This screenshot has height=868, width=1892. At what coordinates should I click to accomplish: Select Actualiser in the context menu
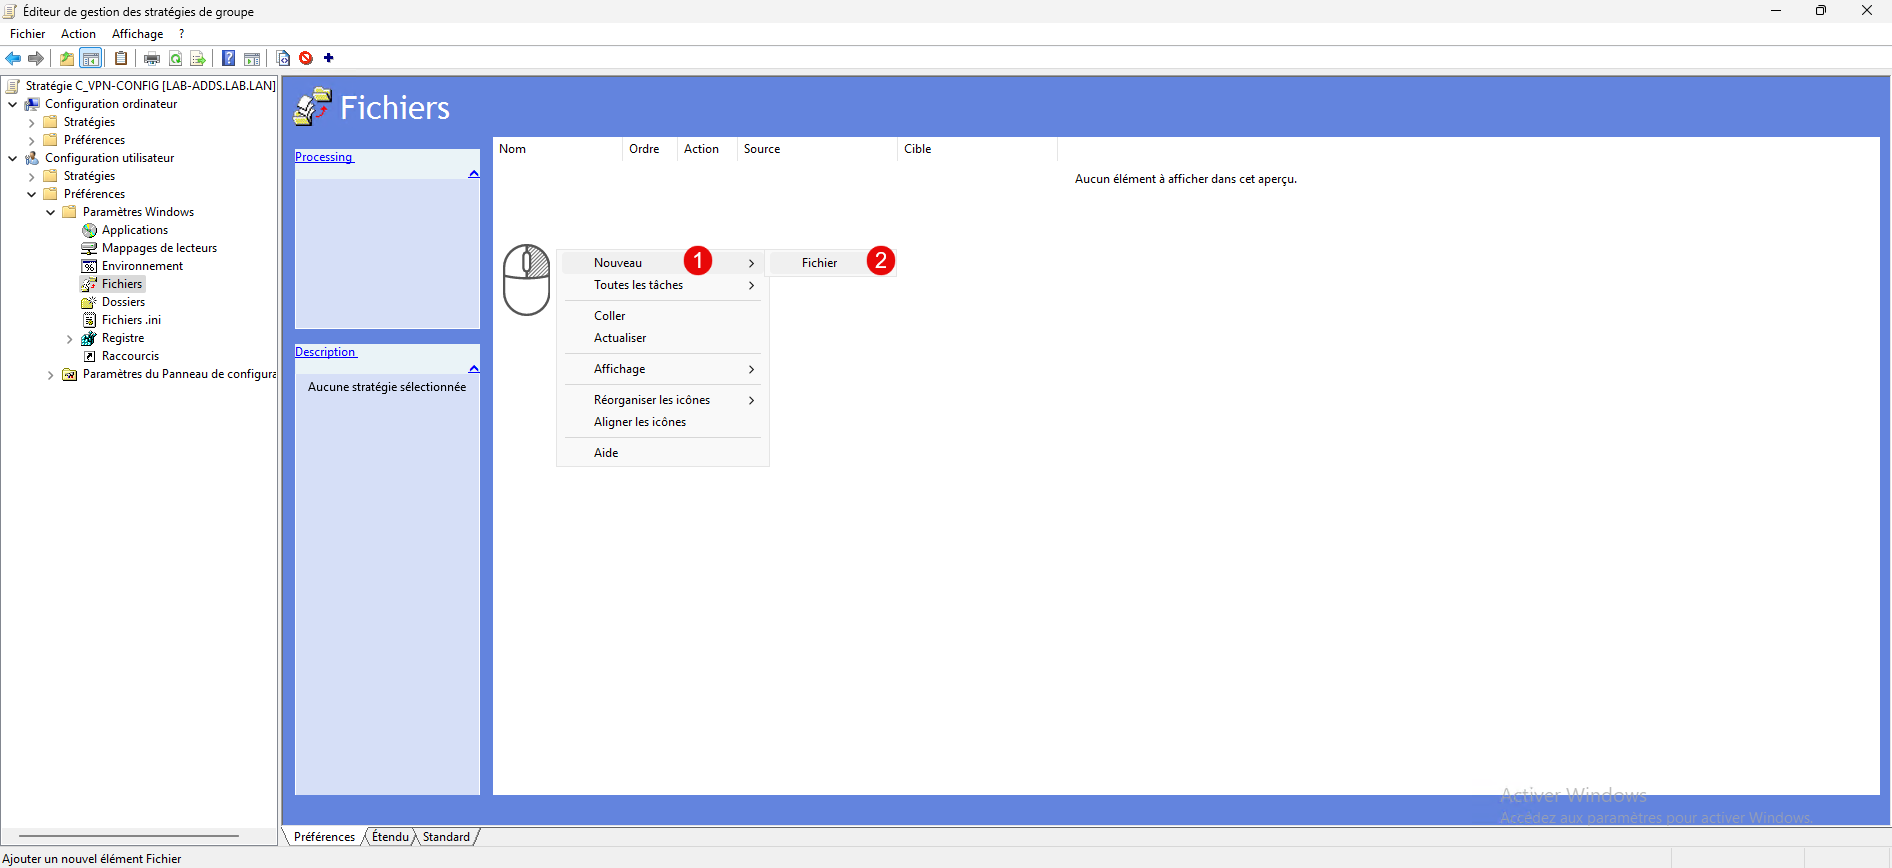coord(620,338)
